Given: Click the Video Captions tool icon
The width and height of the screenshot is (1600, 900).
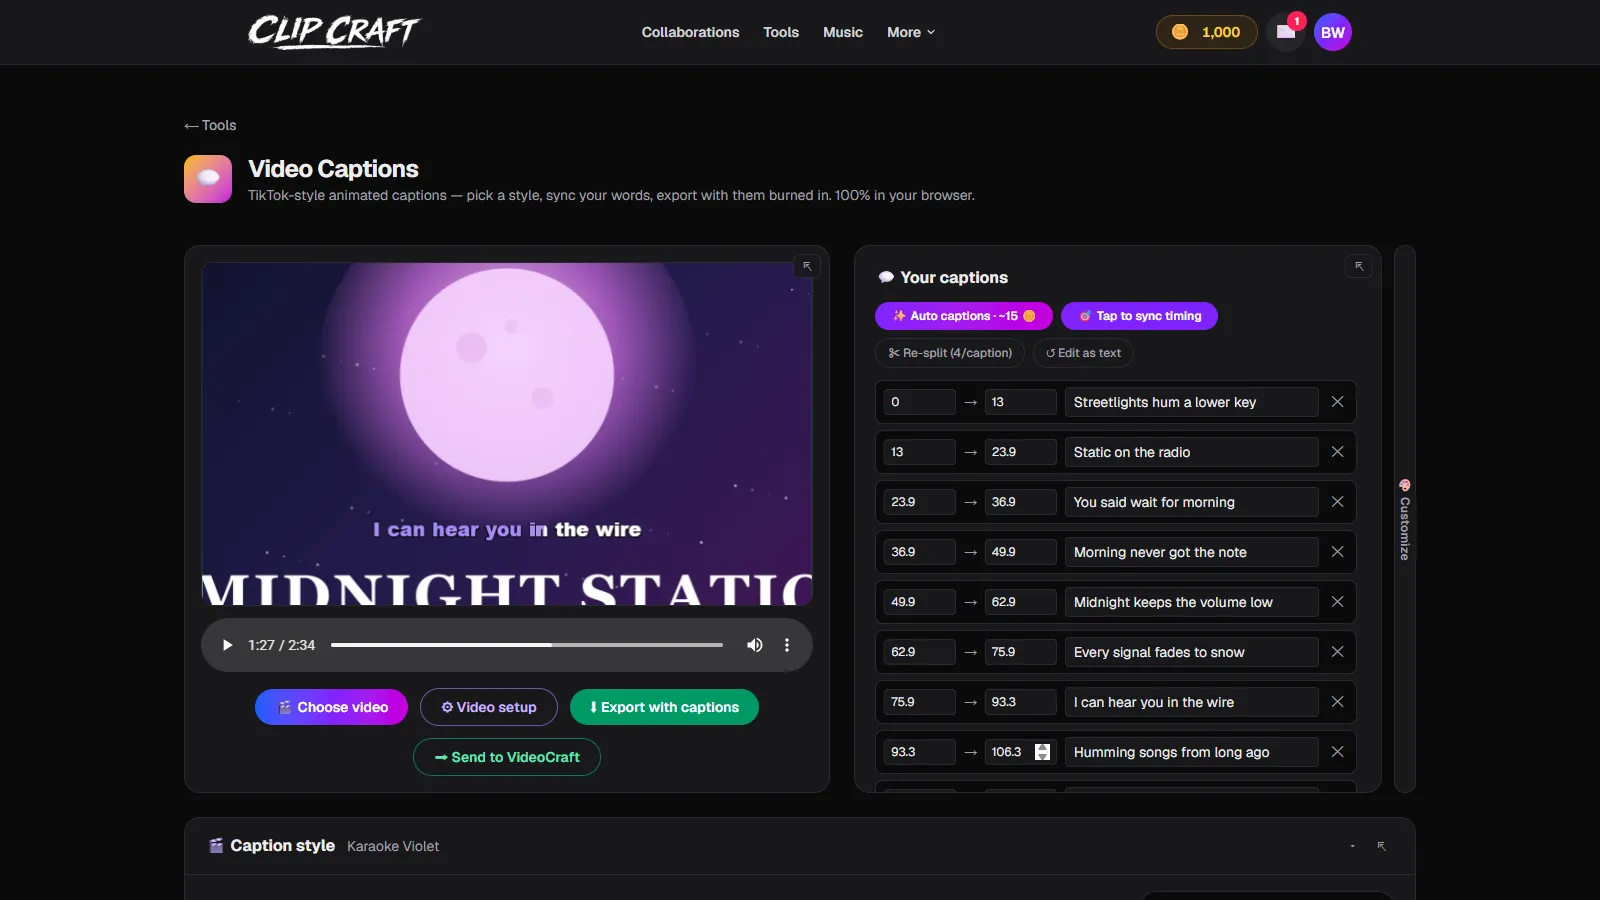Looking at the screenshot, I should pos(208,179).
